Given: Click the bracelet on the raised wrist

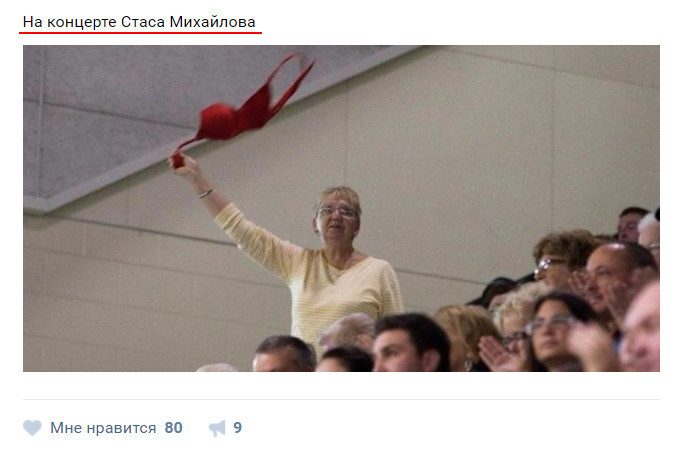Looking at the screenshot, I should (x=205, y=193).
